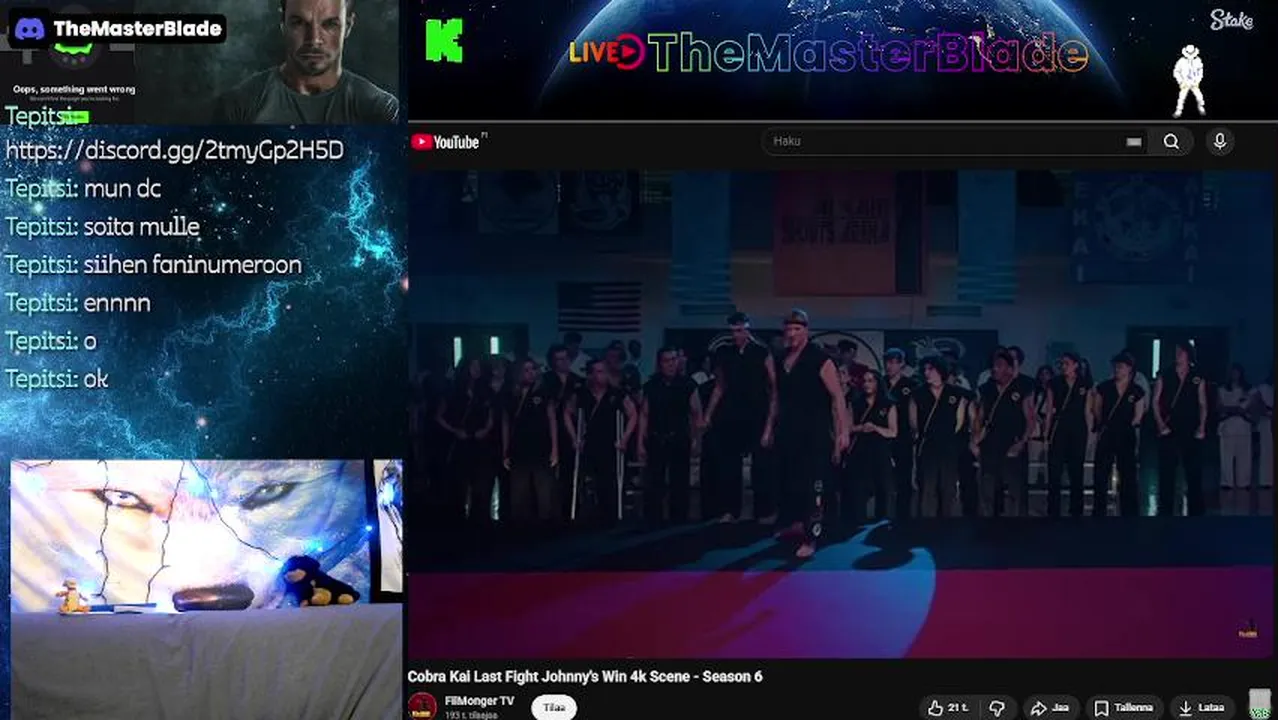Select chat message 'Tepitsi: soita mulle'

point(102,227)
